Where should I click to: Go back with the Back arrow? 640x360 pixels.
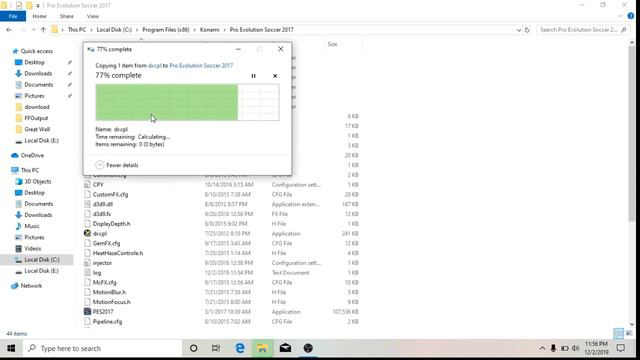click(x=9, y=30)
